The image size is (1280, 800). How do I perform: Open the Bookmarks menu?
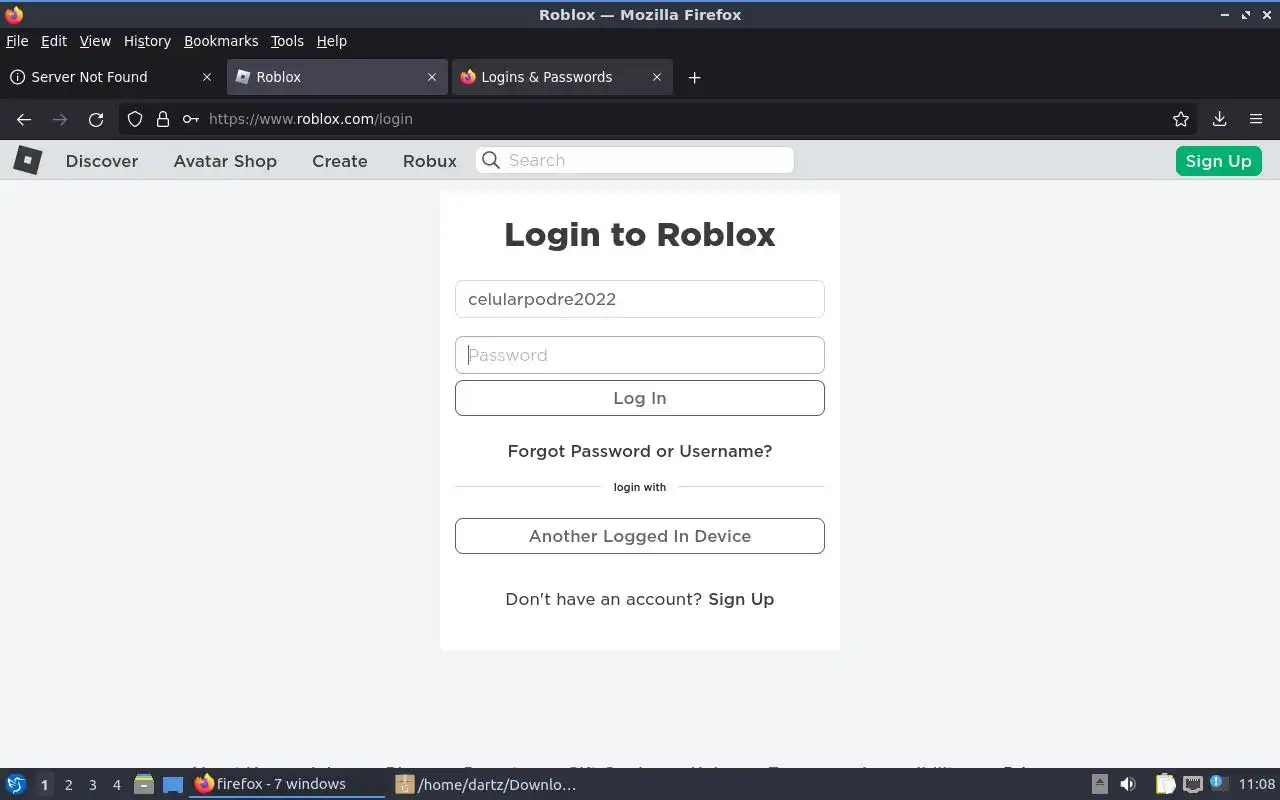[x=221, y=41]
